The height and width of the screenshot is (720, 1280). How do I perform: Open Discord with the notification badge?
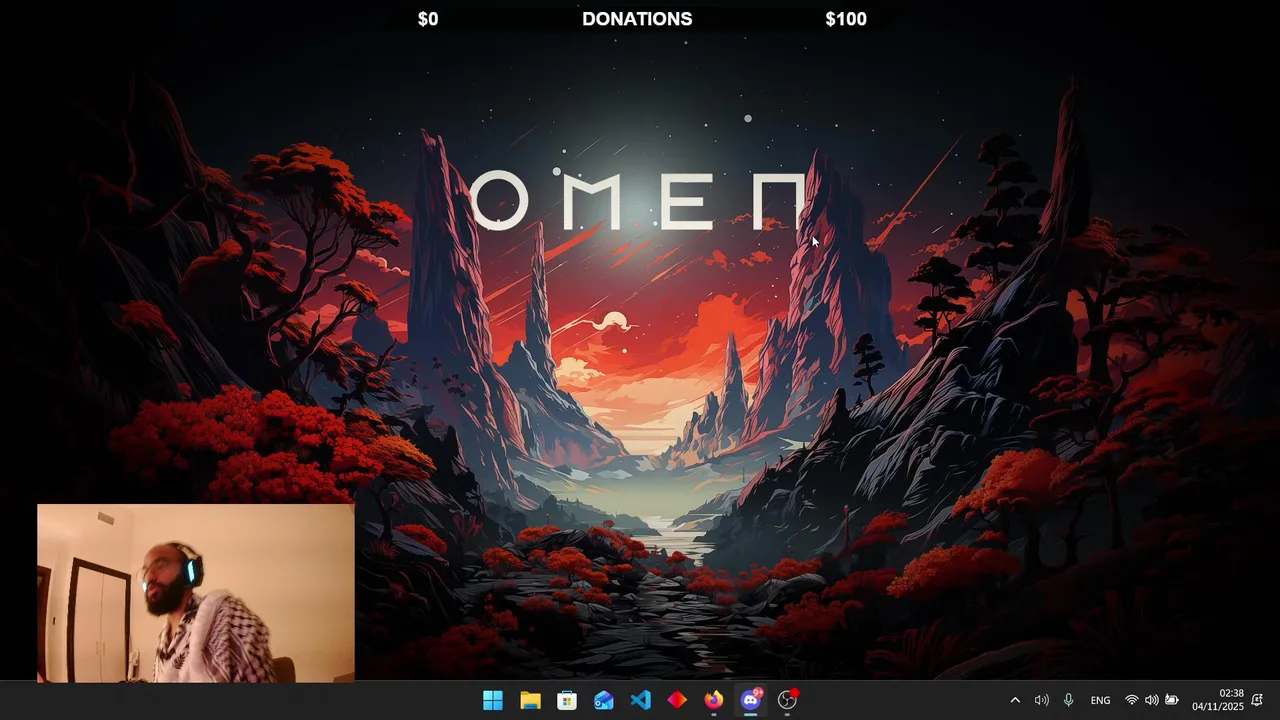point(751,699)
